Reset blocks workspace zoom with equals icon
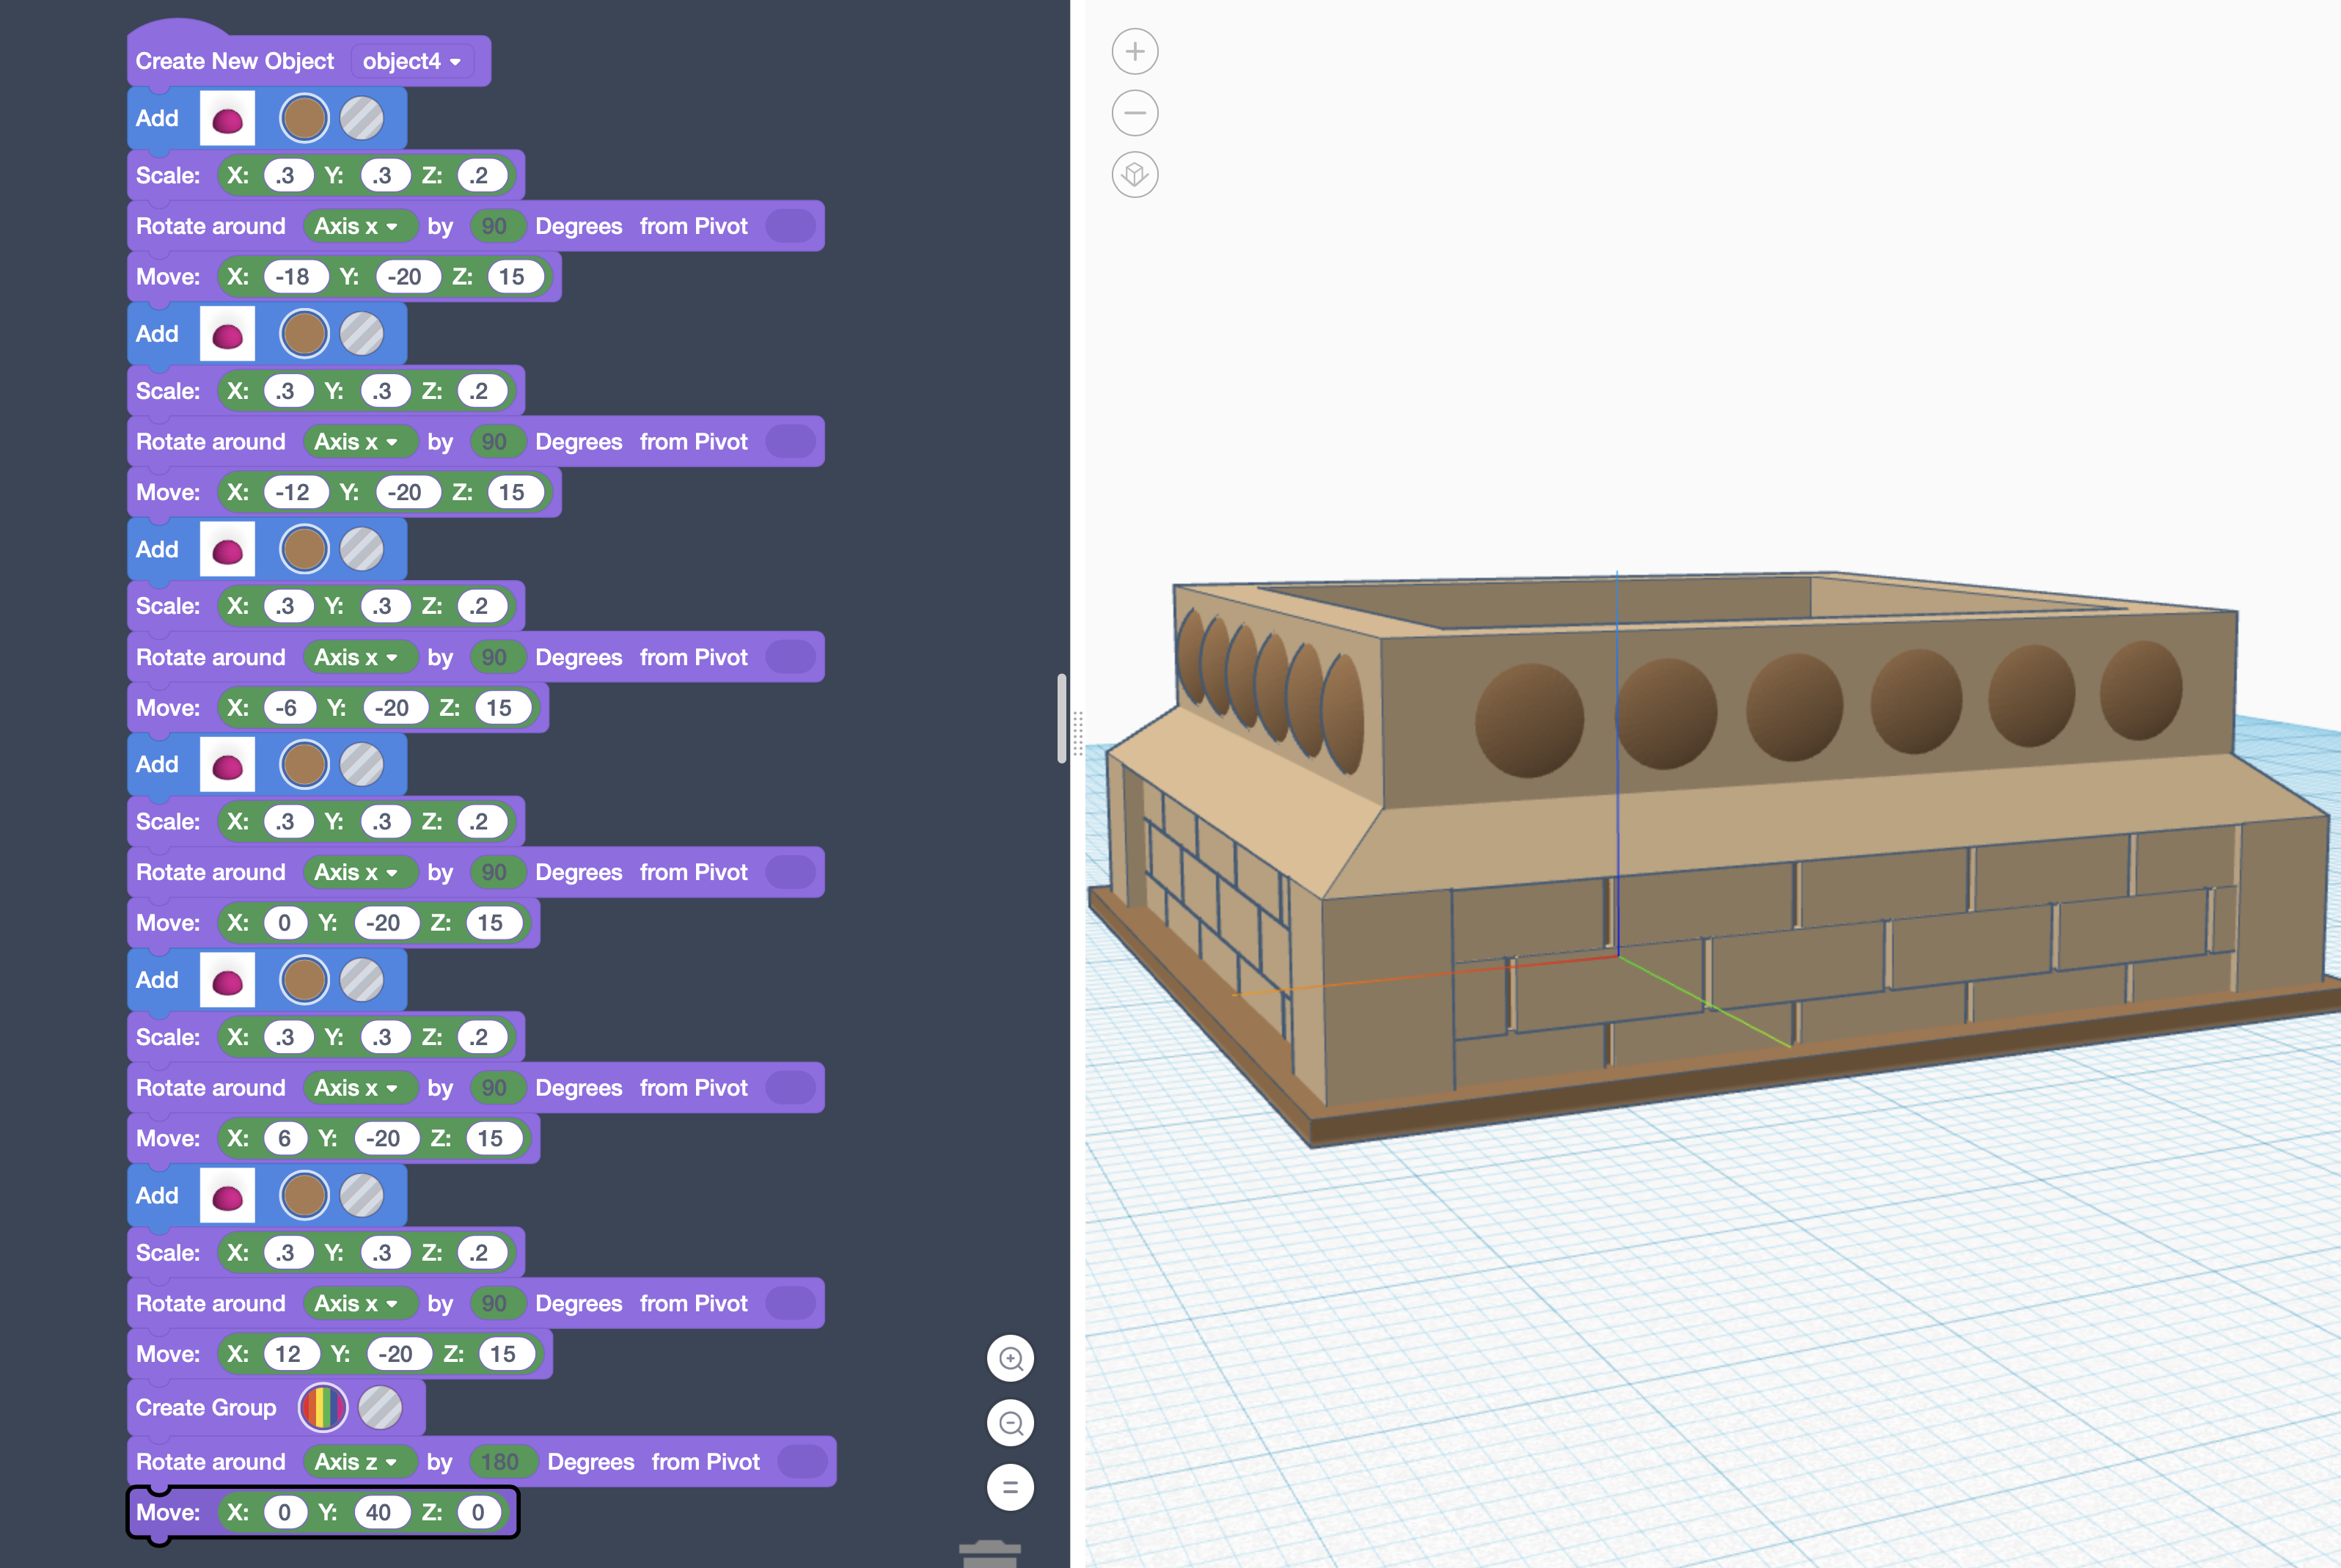The image size is (2341, 1568). pyautogui.click(x=1010, y=1487)
